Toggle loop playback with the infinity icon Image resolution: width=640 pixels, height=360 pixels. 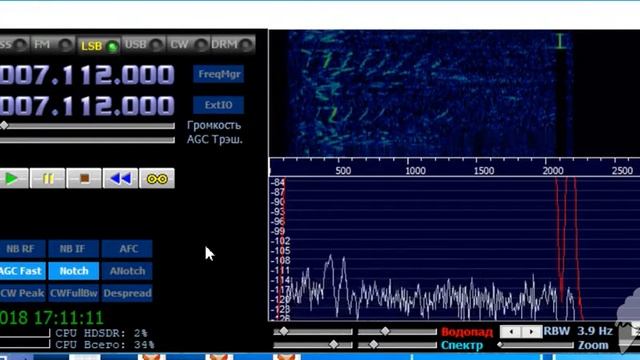[x=157, y=178]
